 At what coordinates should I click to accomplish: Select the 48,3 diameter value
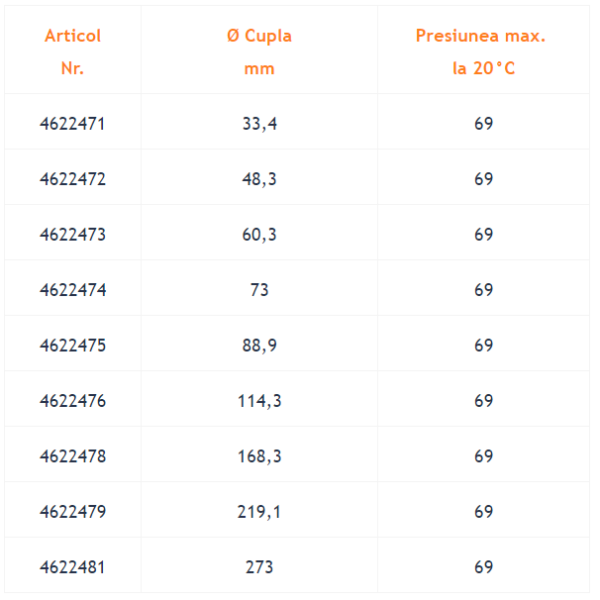coord(259,179)
